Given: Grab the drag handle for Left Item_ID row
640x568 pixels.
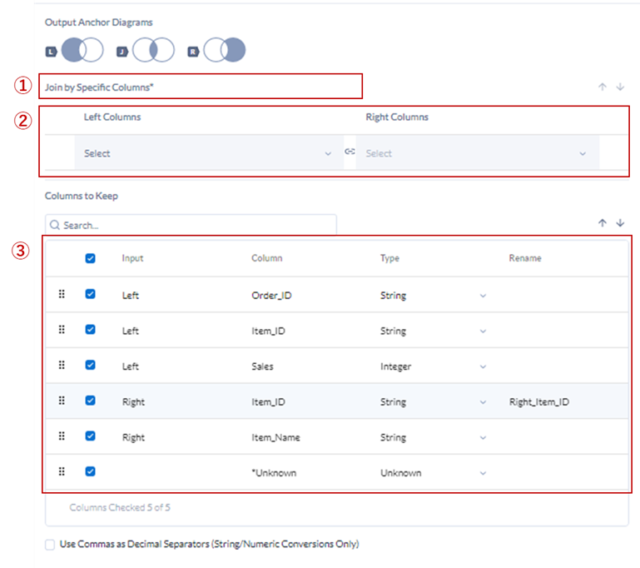Looking at the screenshot, I should point(62,329).
